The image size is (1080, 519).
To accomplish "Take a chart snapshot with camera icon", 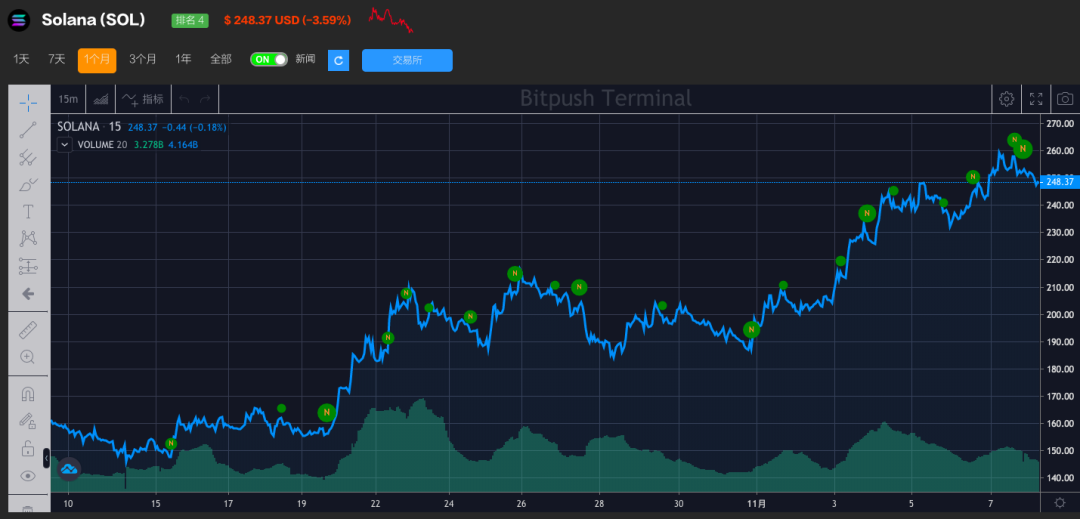I will [x=1065, y=99].
